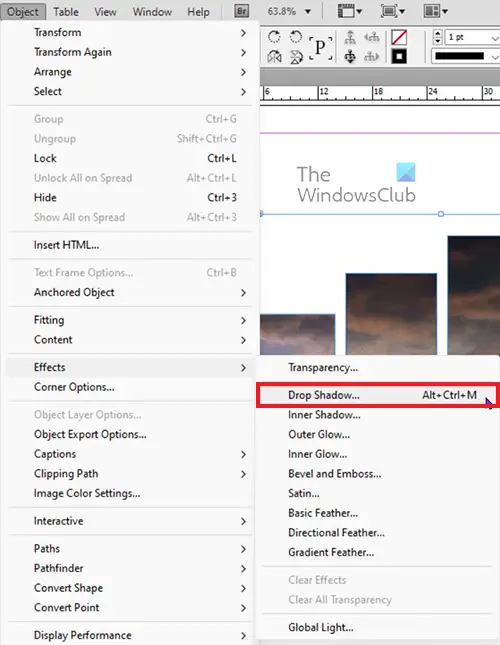
Task: Choose Object Export Options
Action: pos(130,434)
